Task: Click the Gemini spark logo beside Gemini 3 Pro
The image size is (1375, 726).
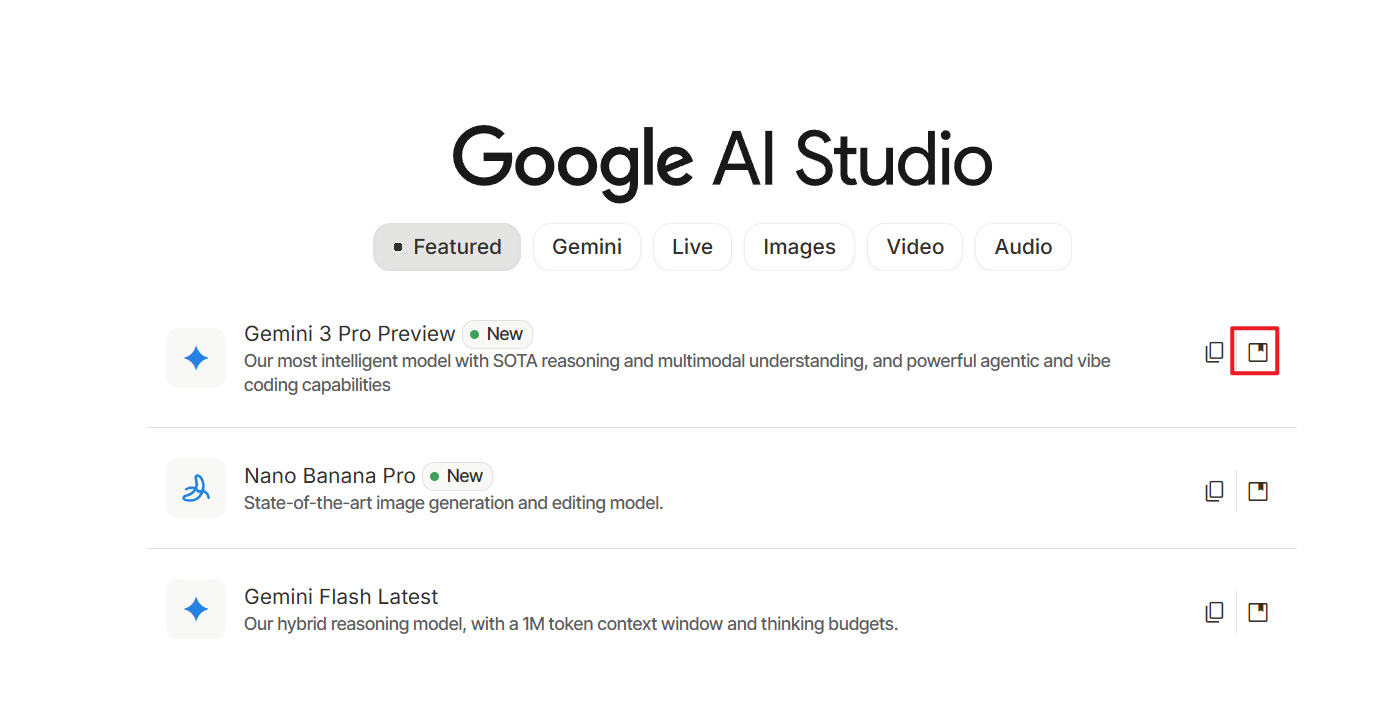Action: pos(196,358)
